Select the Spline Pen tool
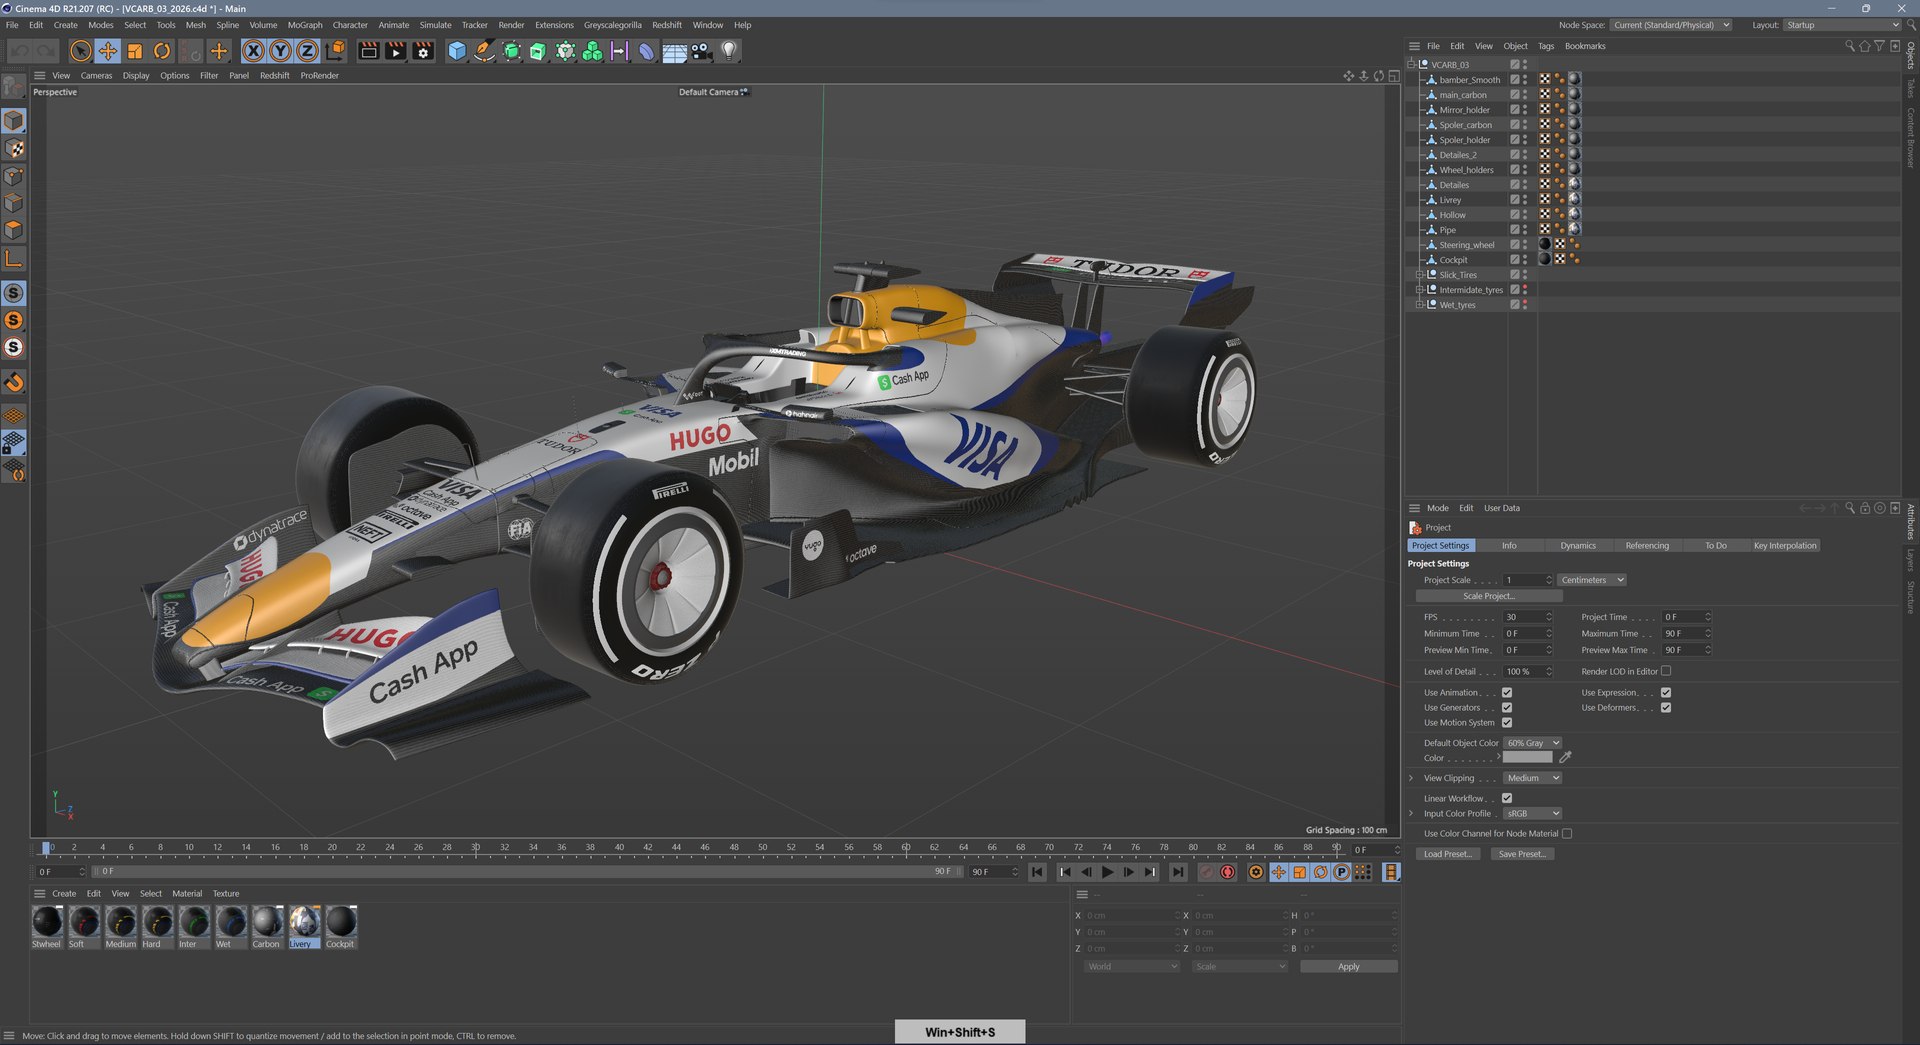Screen dimensions: 1920x1045 (484, 51)
